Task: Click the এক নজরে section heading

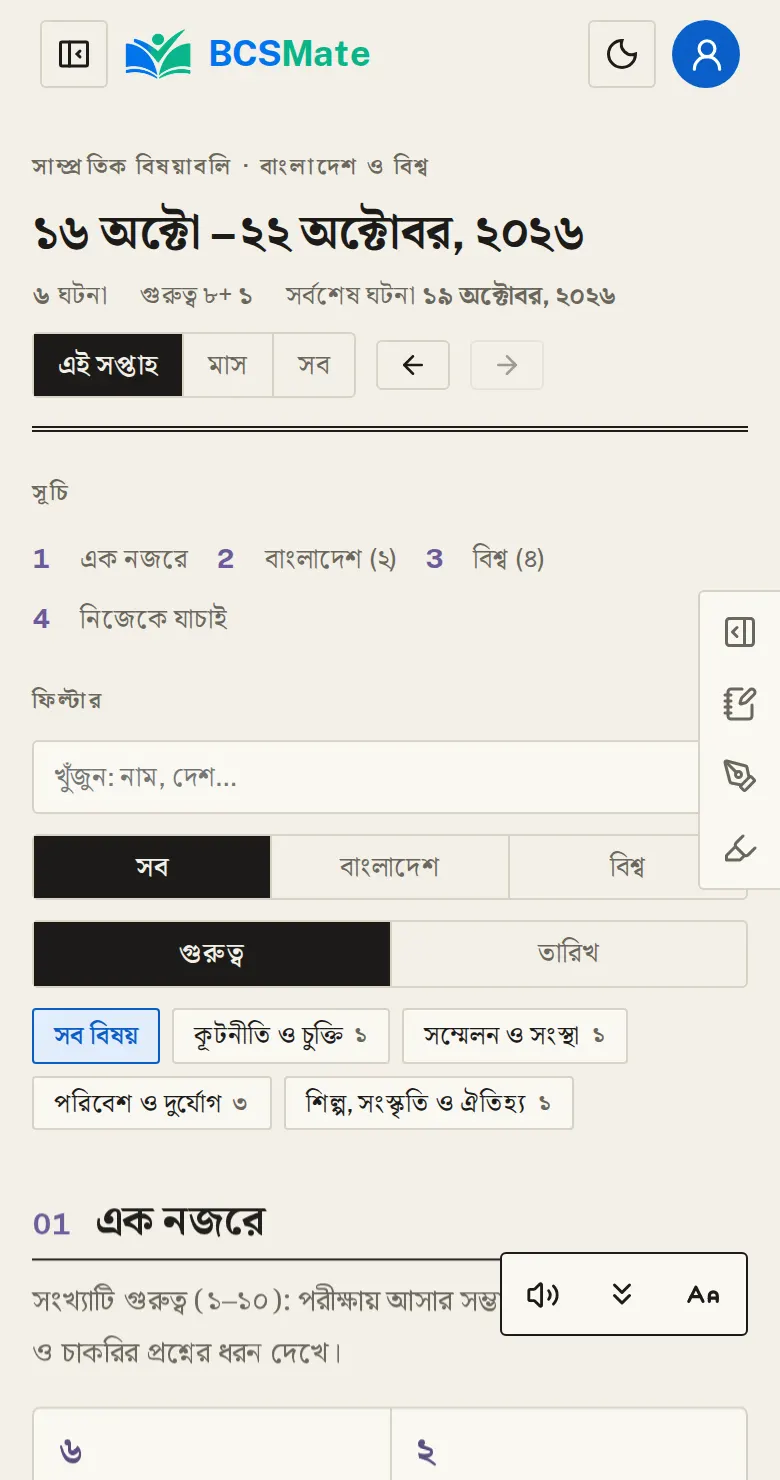Action: pyautogui.click(x=180, y=1222)
